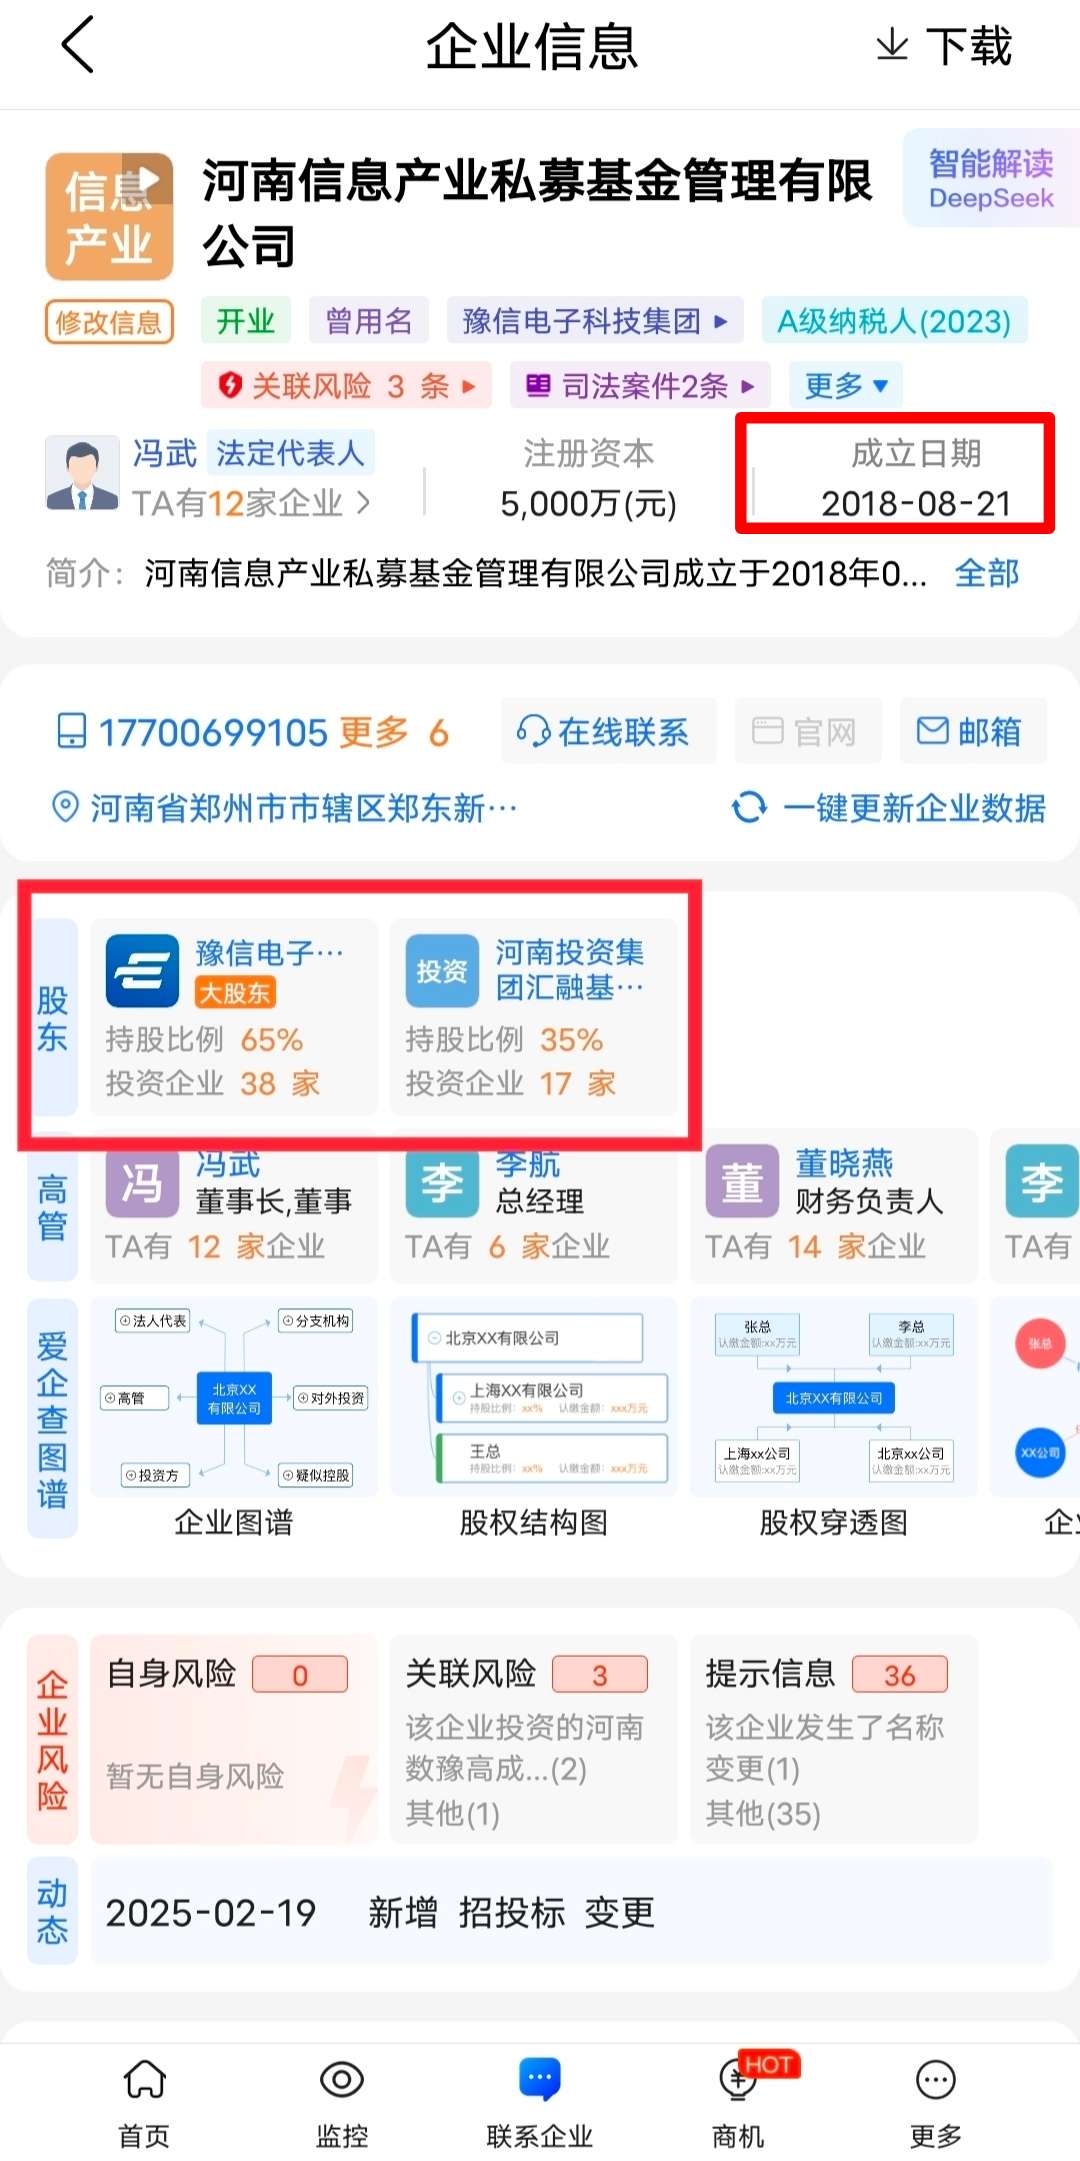Tap 投资企业 38 家 text
Image resolution: width=1080 pixels, height=2161 pixels.
(x=213, y=1084)
